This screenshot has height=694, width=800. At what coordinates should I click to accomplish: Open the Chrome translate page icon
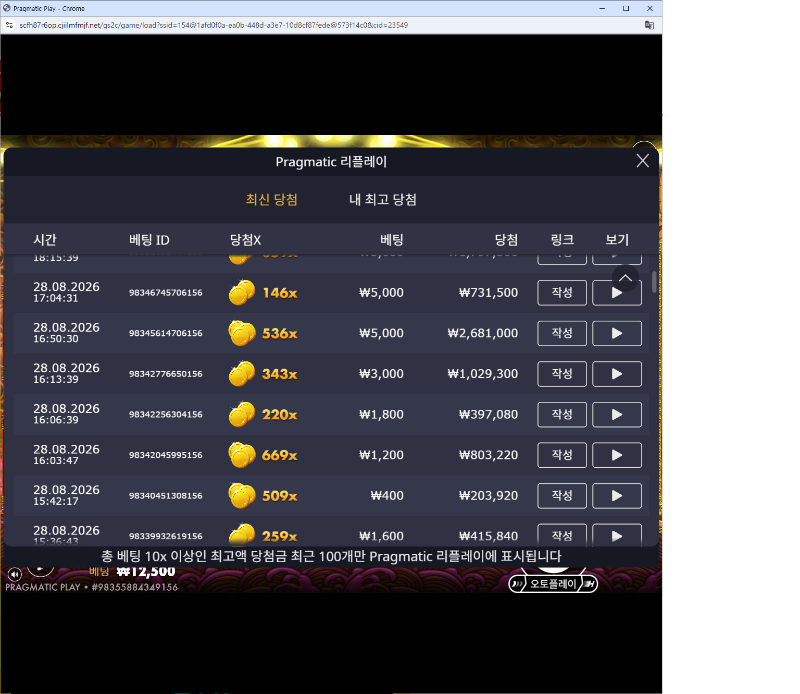pos(649,25)
